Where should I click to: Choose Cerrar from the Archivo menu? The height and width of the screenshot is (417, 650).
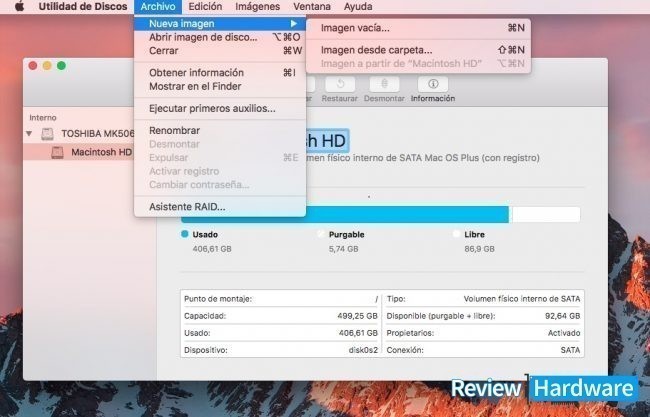coord(220,51)
